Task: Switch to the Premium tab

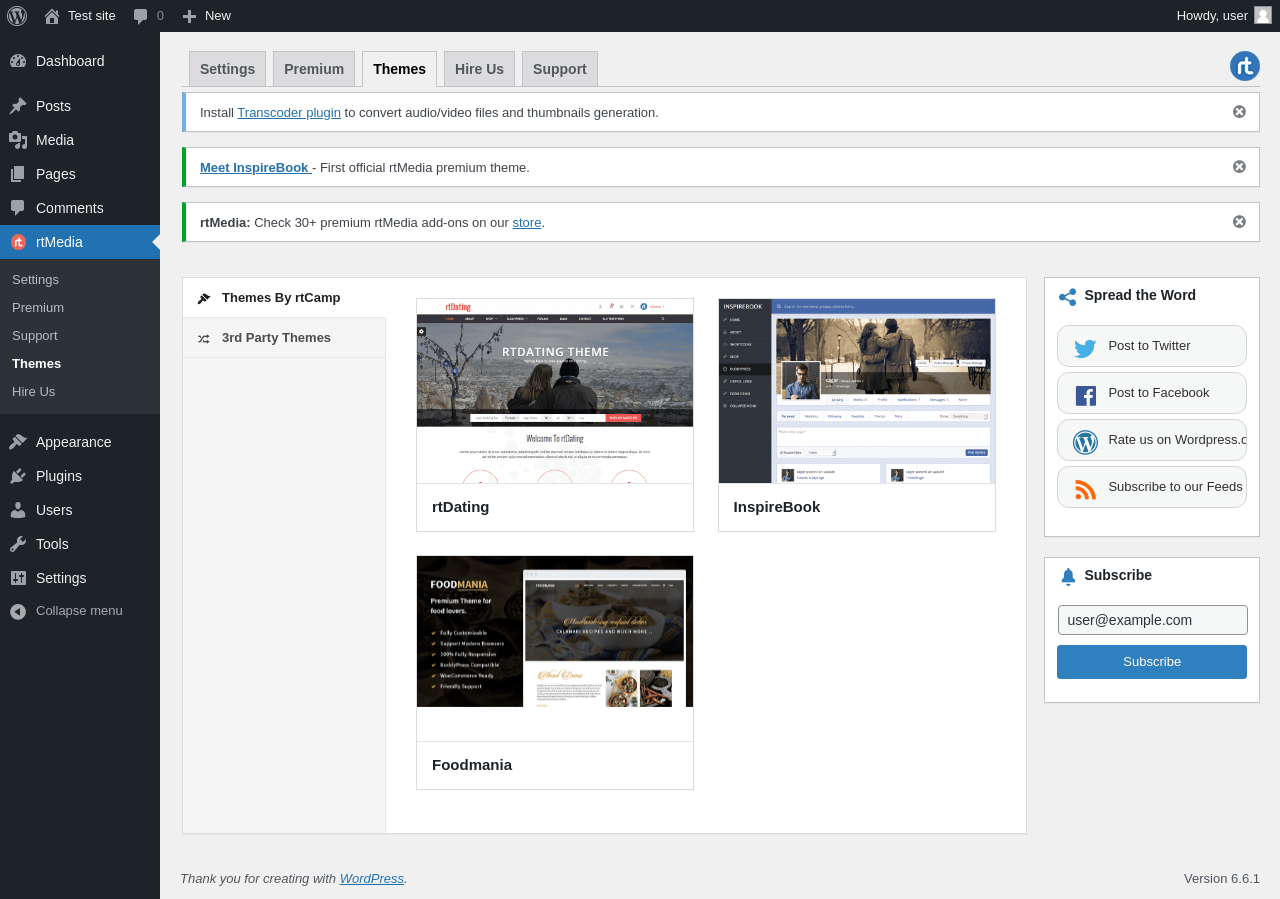Action: pos(313,69)
